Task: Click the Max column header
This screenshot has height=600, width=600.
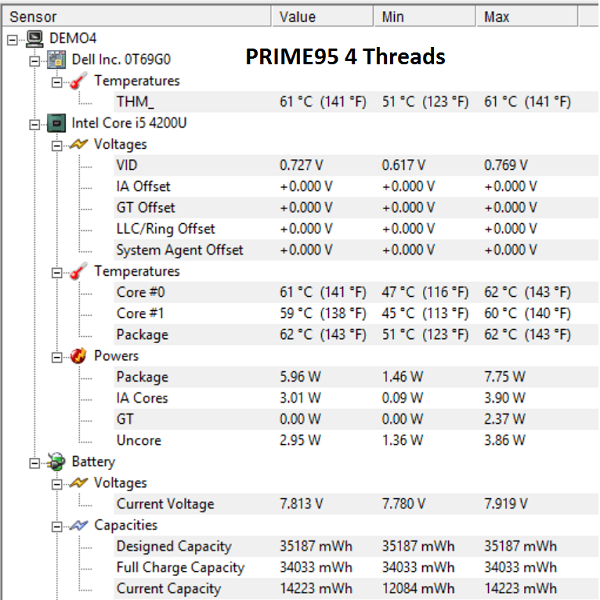Action: 527,17
